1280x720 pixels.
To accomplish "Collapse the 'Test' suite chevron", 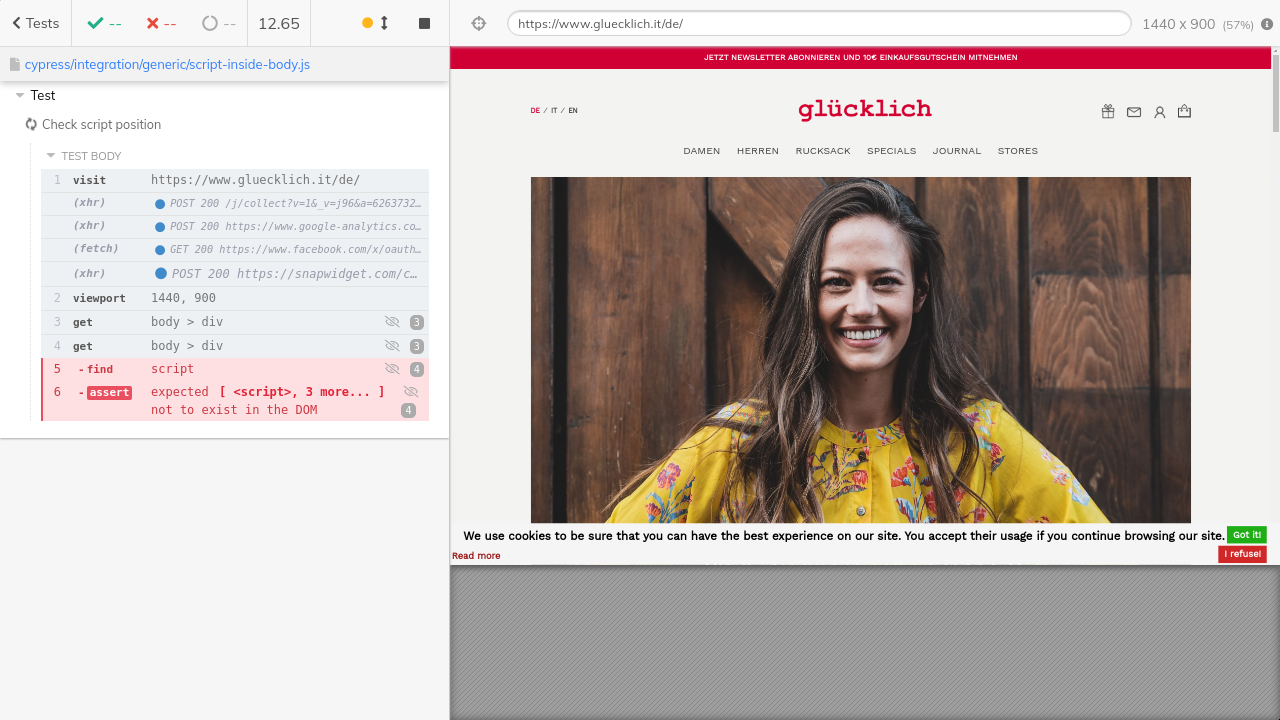I will (x=20, y=96).
